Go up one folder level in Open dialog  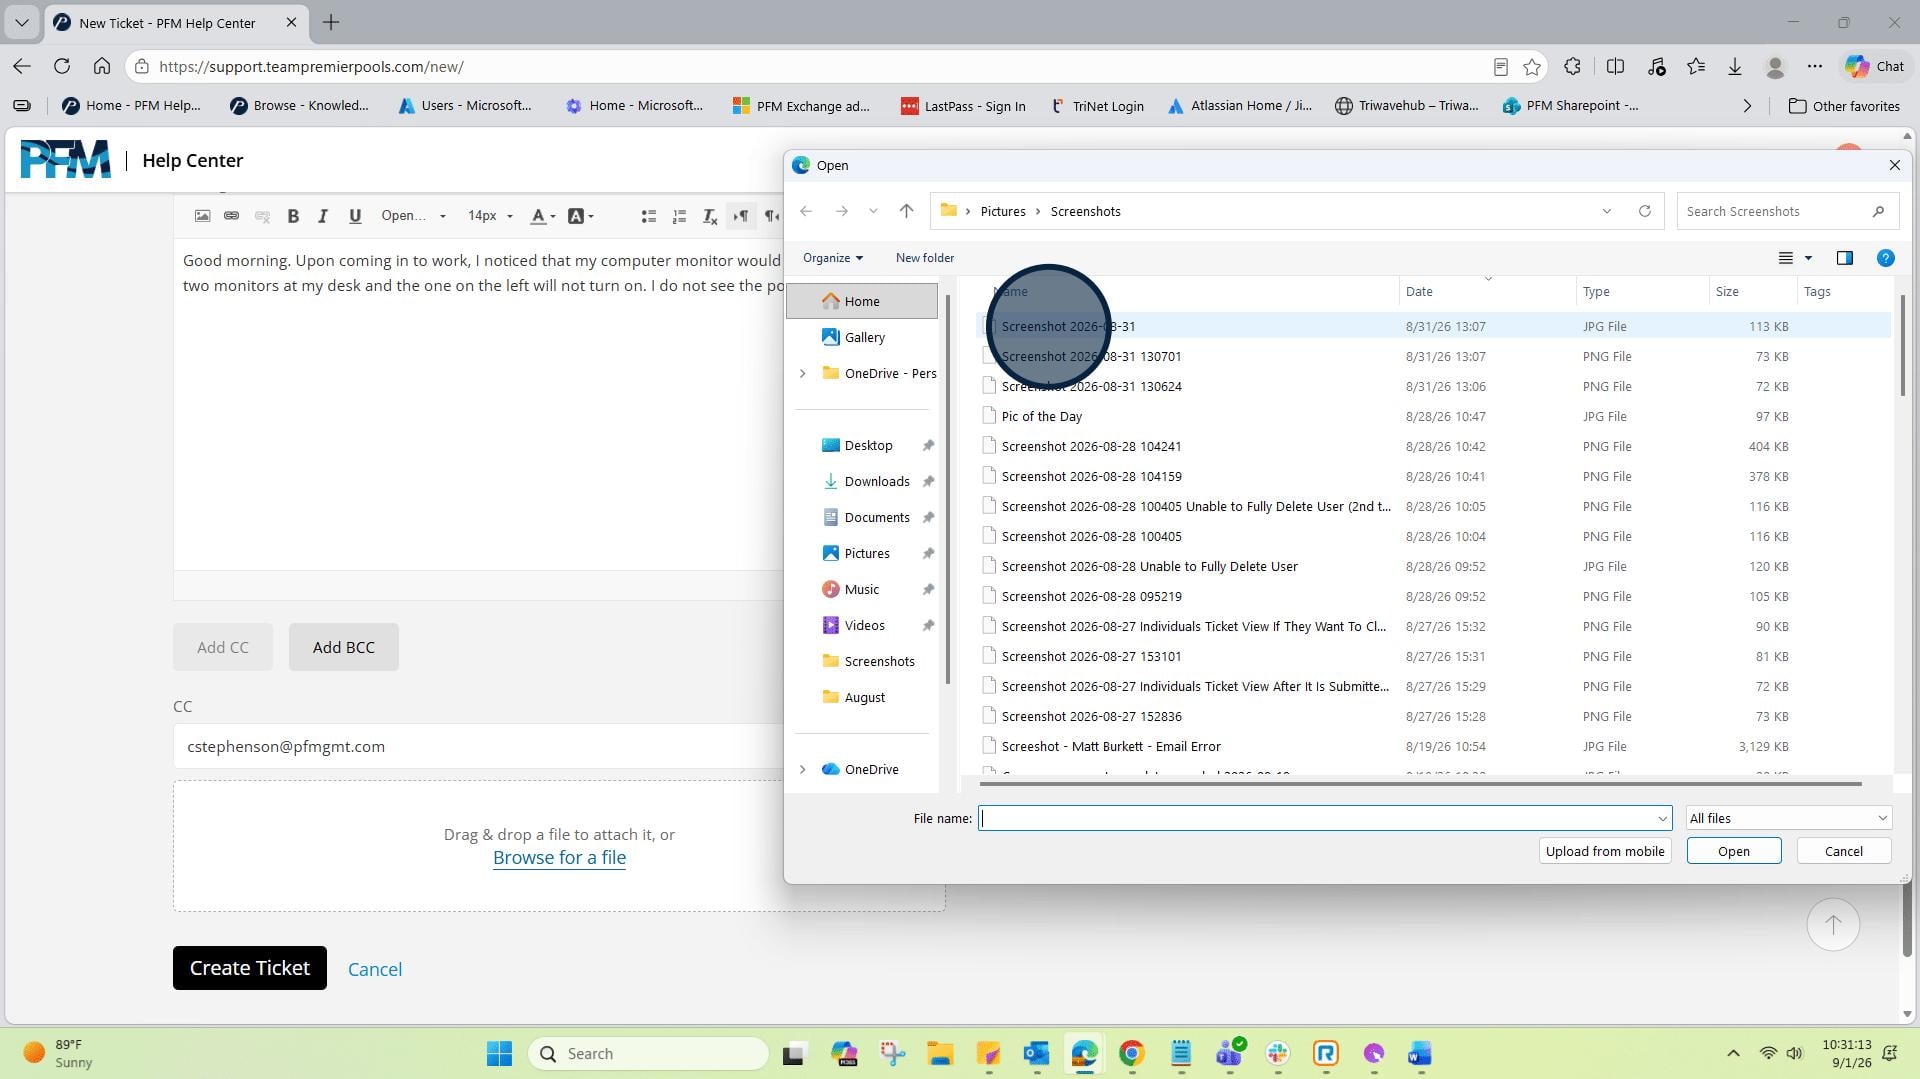pyautogui.click(x=906, y=211)
